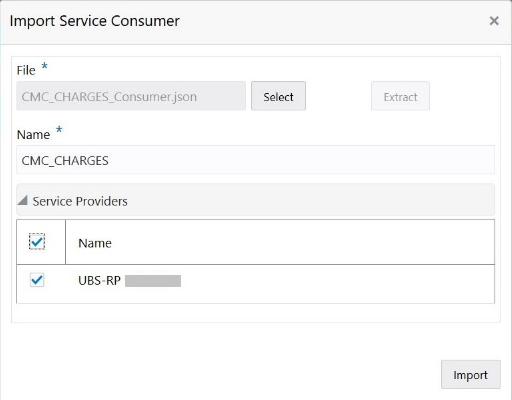
Task: Click the CMC_CHARGES_Consumer.json file field
Action: (x=131, y=96)
